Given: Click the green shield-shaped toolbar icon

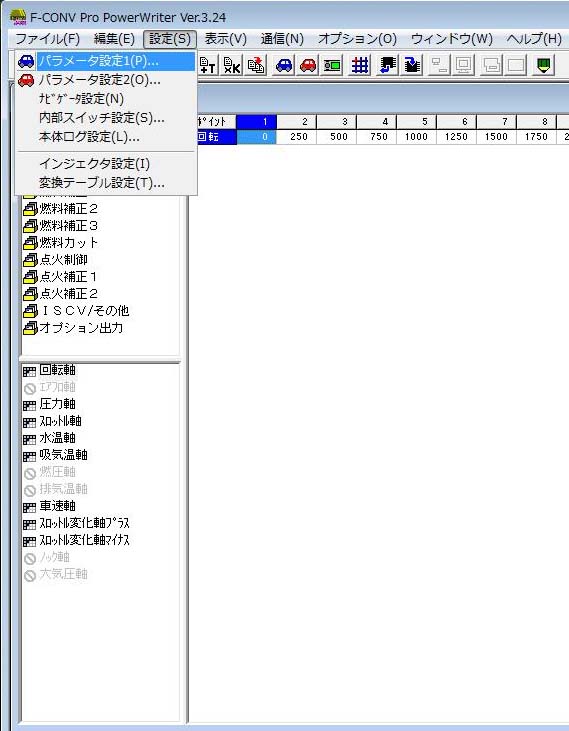Looking at the screenshot, I should (543, 66).
